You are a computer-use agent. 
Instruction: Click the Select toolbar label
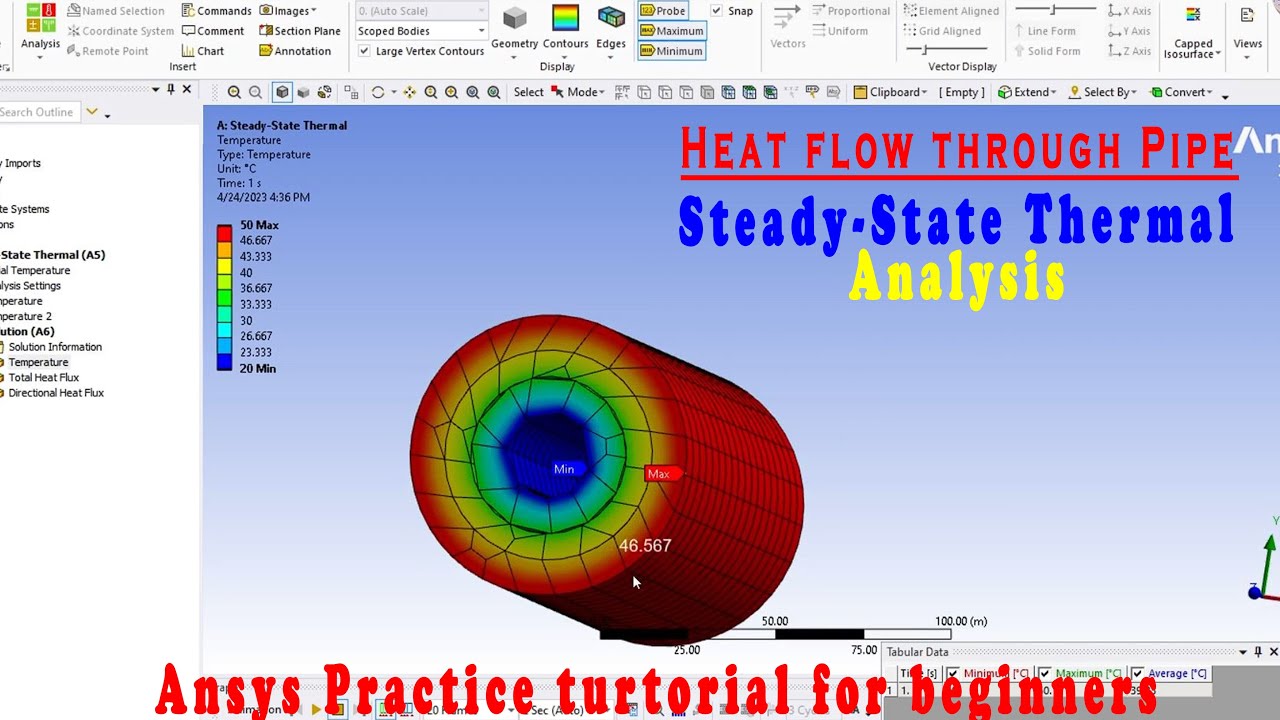coord(528,92)
